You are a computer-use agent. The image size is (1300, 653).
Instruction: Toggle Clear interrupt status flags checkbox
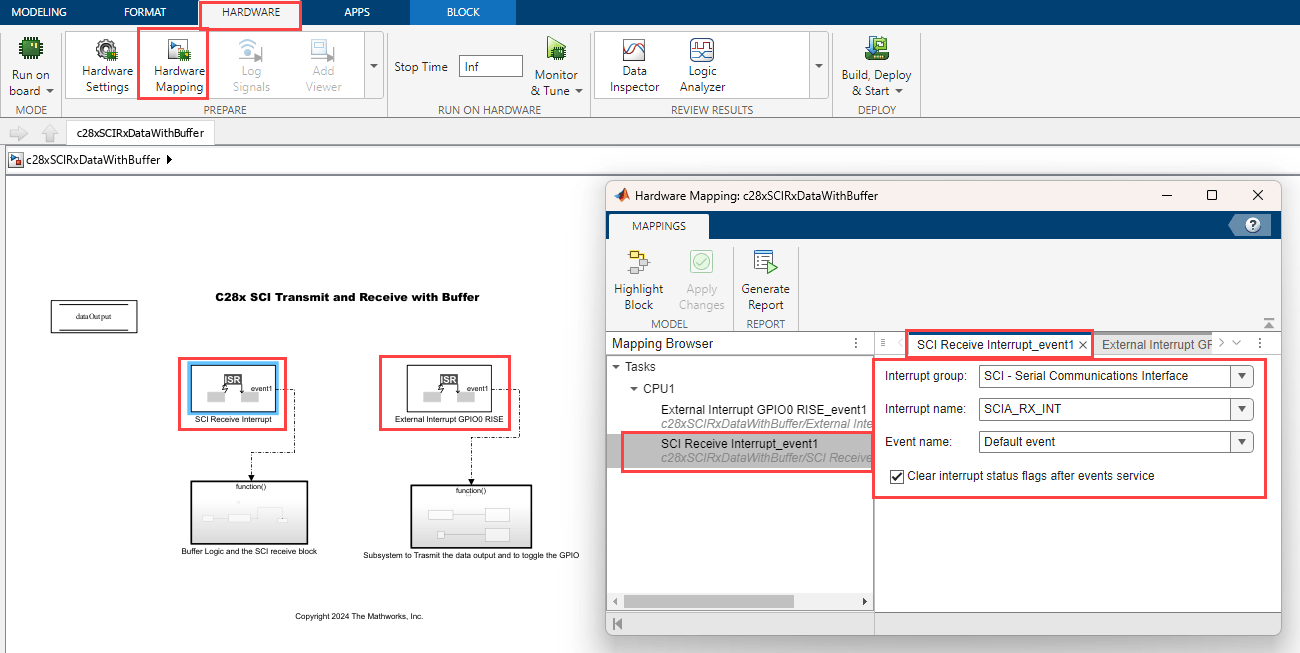coord(897,476)
